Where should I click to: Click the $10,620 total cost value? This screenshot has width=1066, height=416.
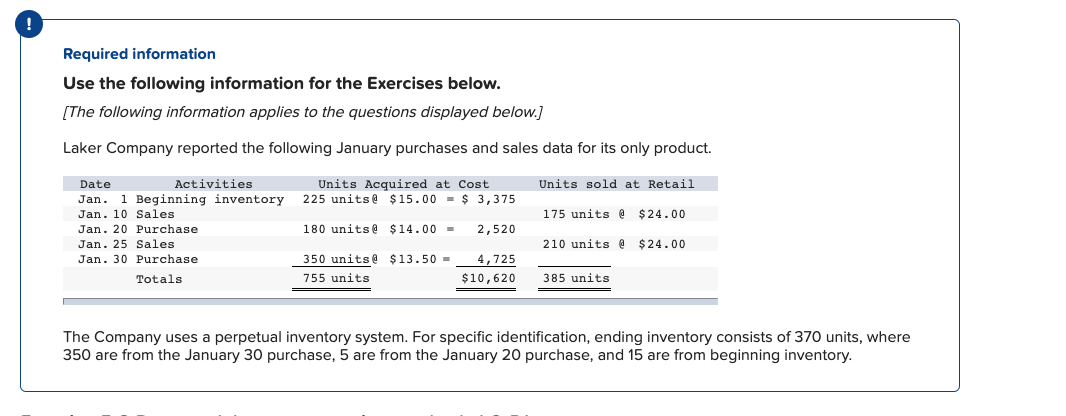[488, 278]
